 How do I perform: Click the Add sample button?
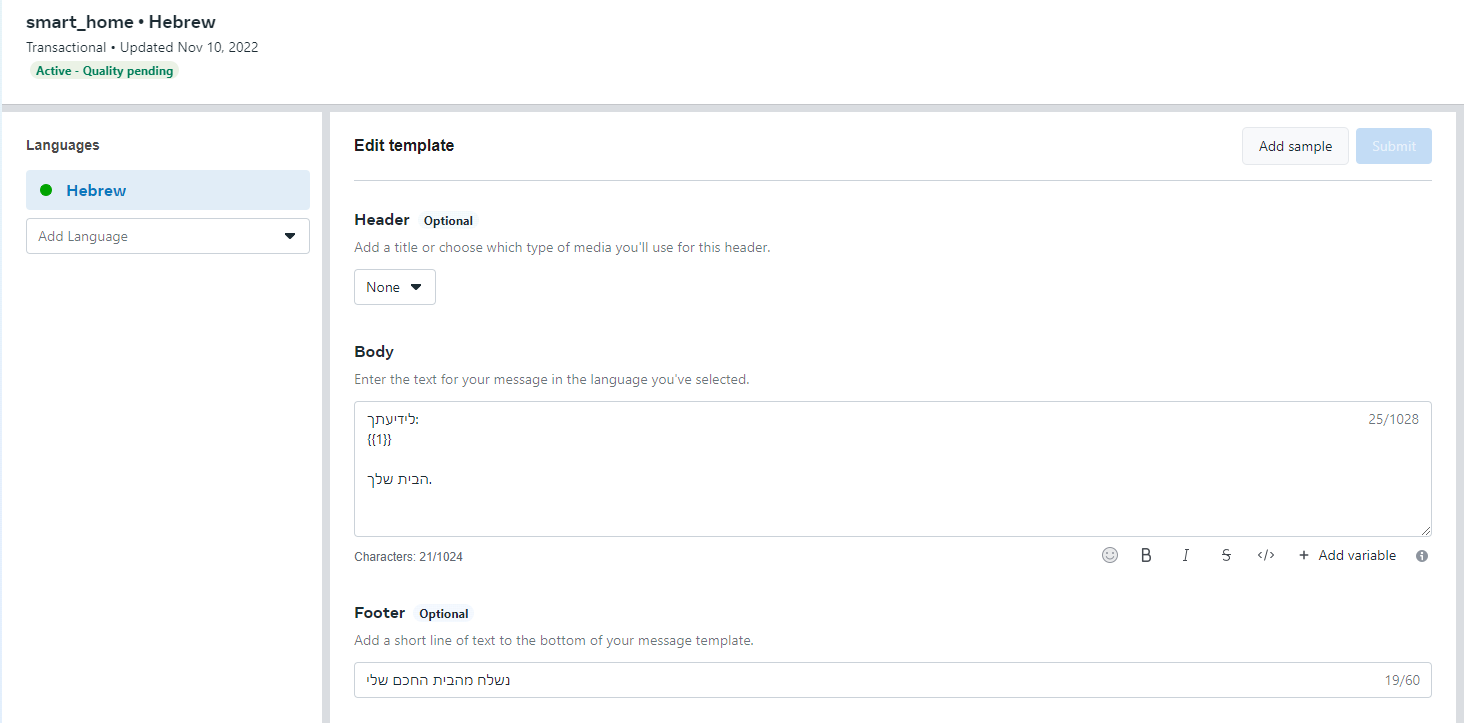click(1295, 146)
